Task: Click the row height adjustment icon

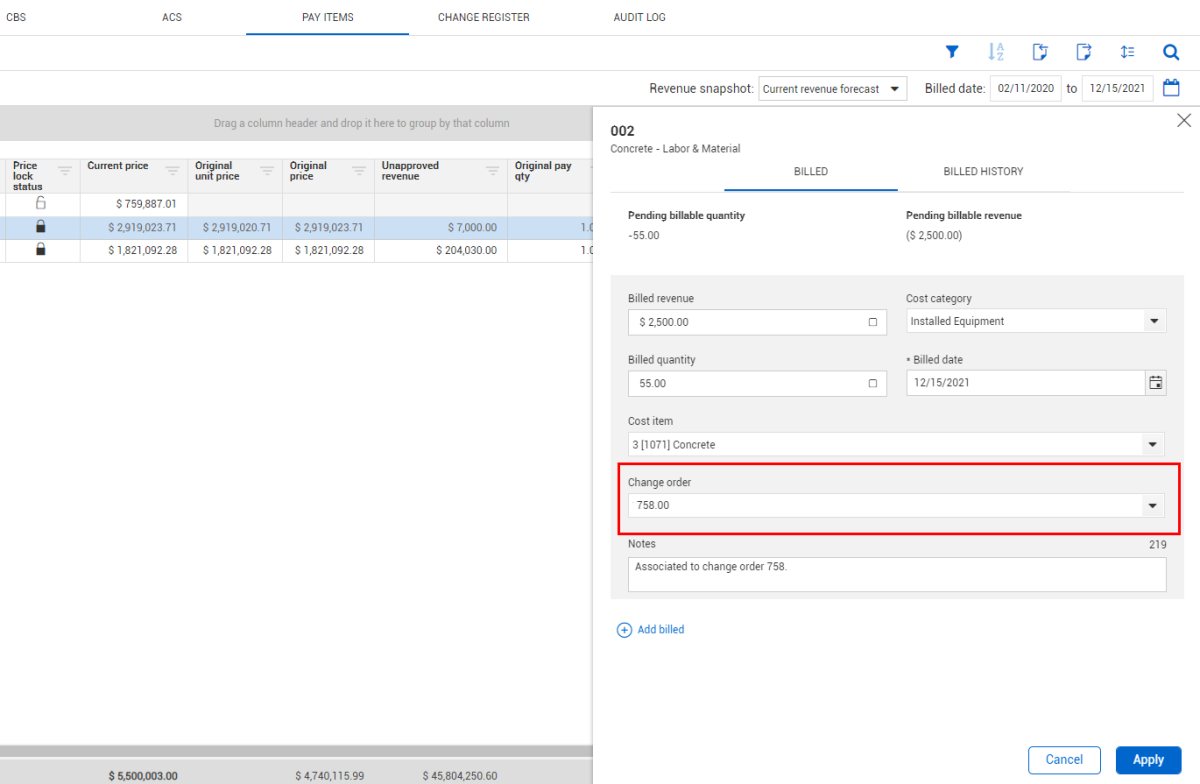Action: click(x=1127, y=52)
